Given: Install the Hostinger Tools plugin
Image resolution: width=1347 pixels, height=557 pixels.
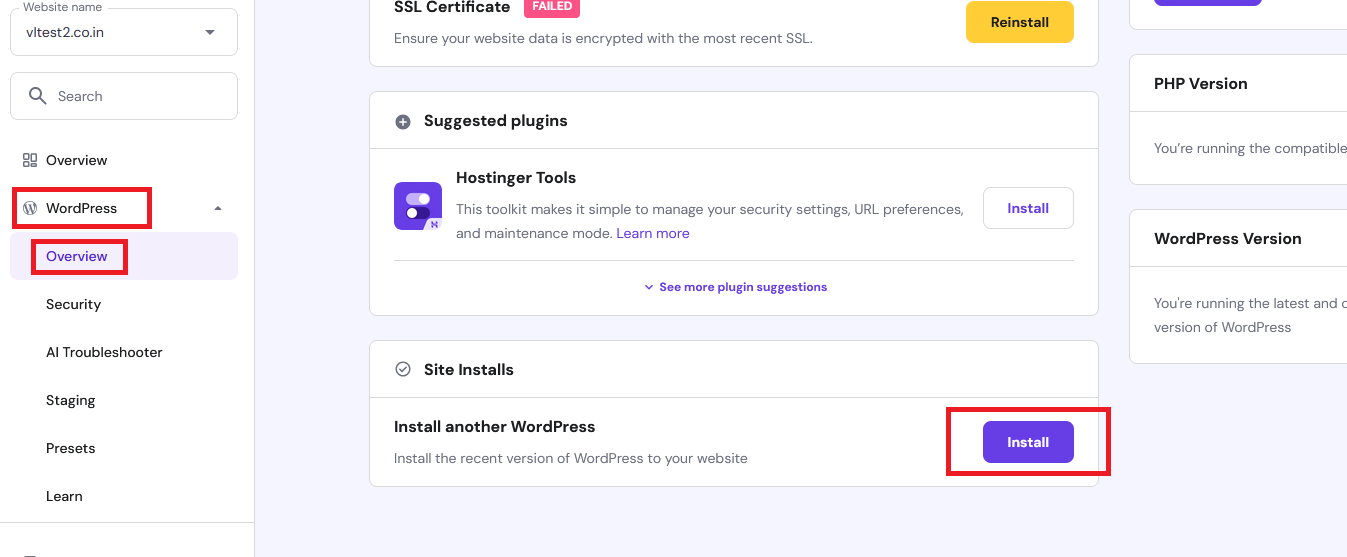Looking at the screenshot, I should click(1027, 208).
